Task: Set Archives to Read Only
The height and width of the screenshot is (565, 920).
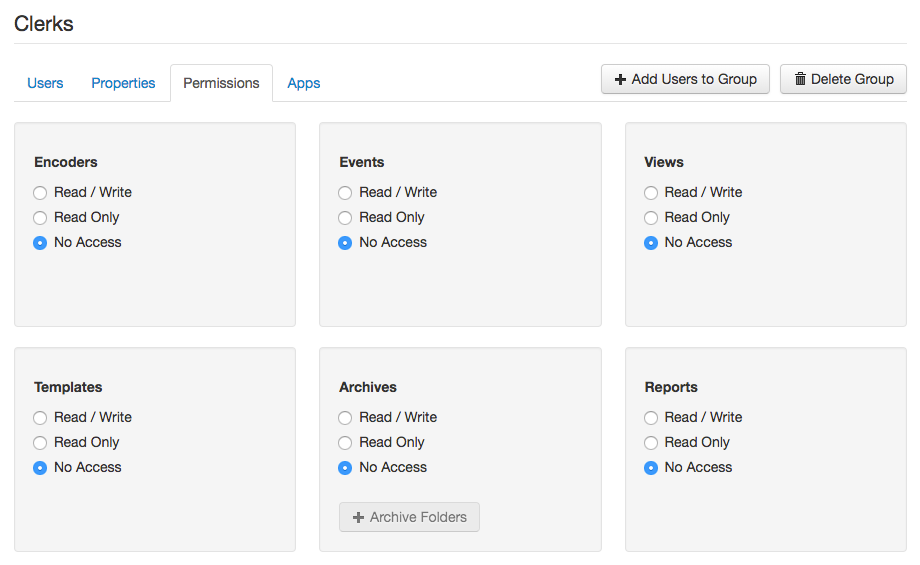Action: click(x=345, y=443)
